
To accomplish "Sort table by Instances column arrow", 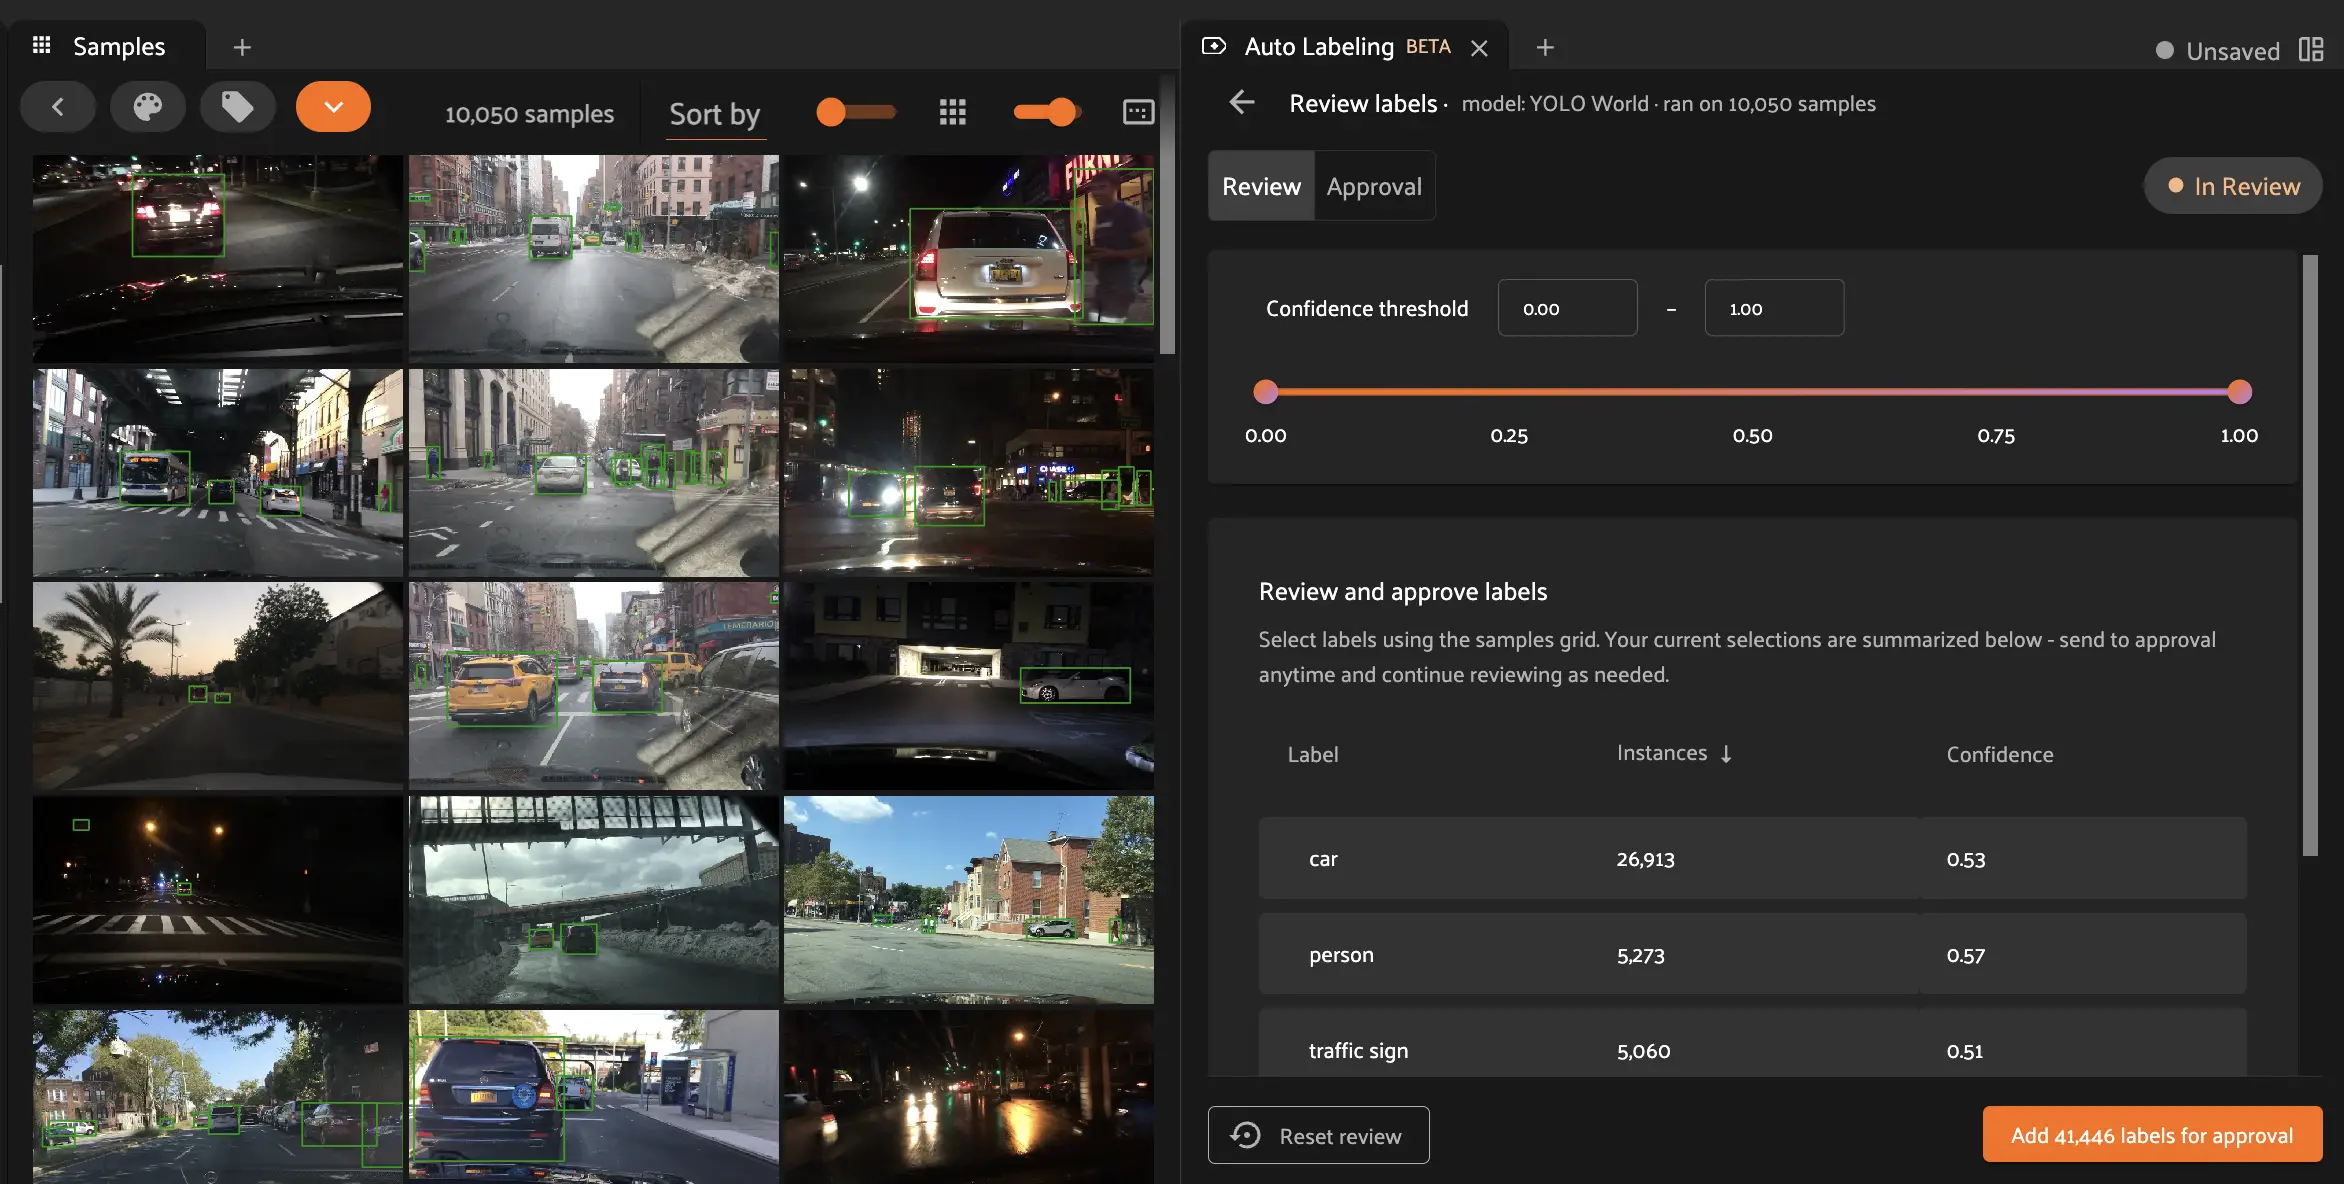I will 1726,754.
